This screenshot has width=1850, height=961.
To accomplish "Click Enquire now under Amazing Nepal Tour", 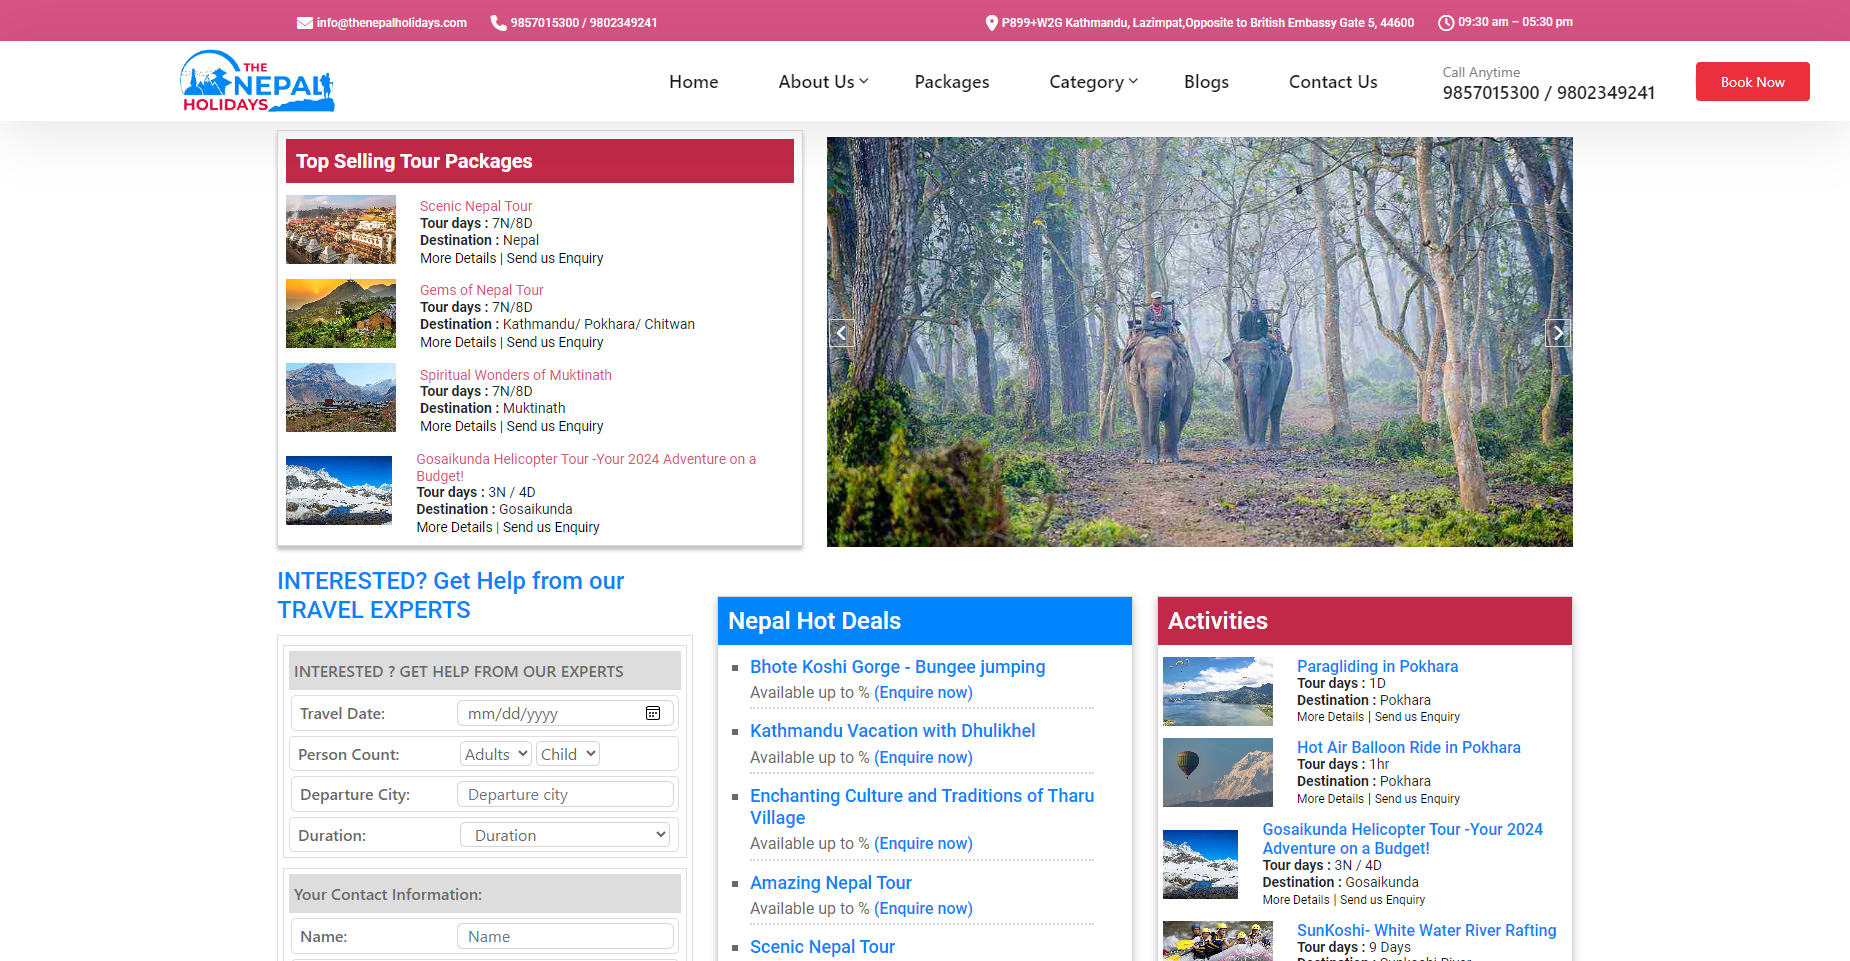I will pos(923,909).
